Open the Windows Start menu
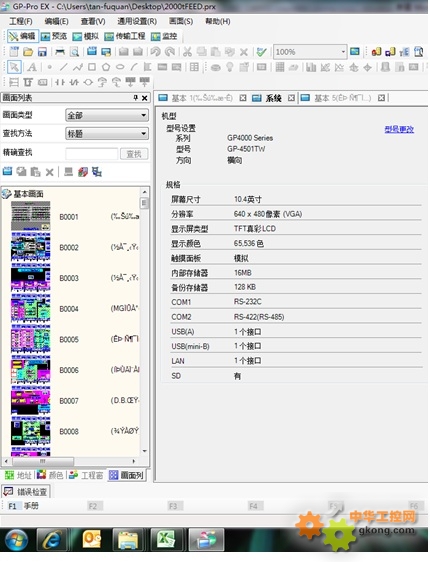430x562 pixels. pyautogui.click(x=16, y=539)
